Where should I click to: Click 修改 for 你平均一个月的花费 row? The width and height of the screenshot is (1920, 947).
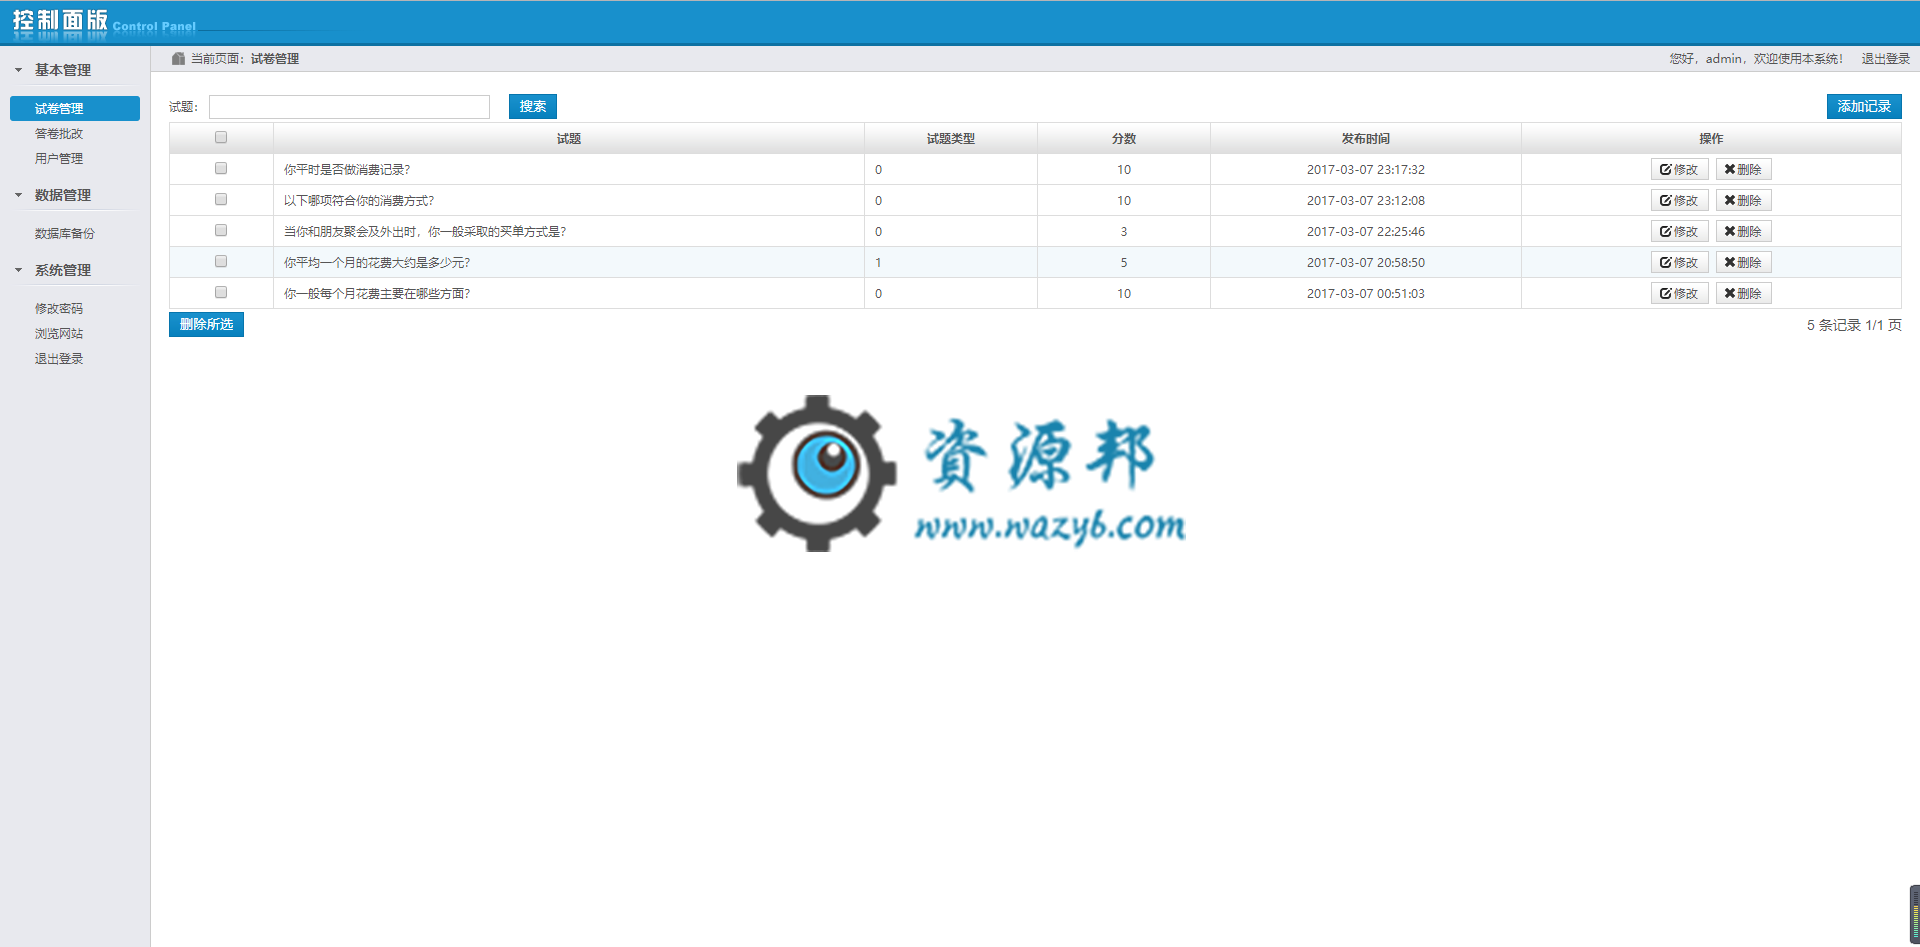point(1679,263)
